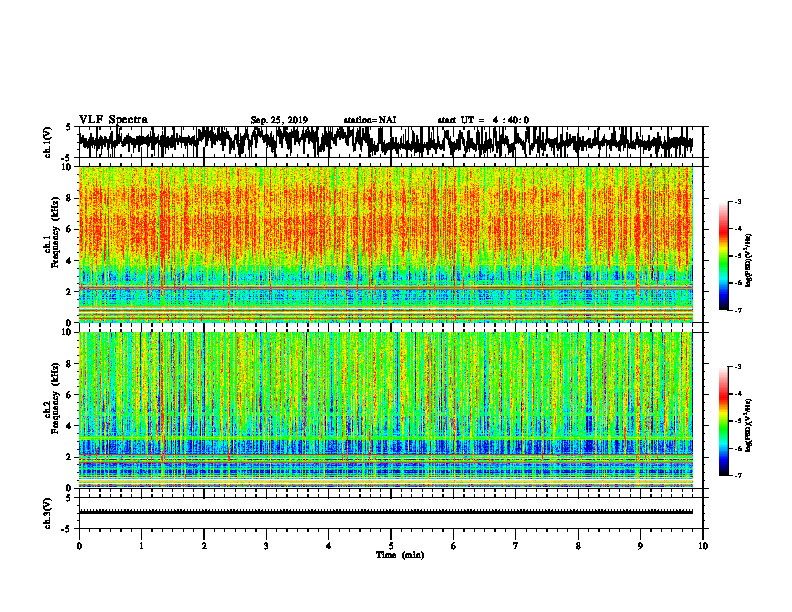
Task: Click the ch.3 voltage trace band
Action: tap(386, 512)
